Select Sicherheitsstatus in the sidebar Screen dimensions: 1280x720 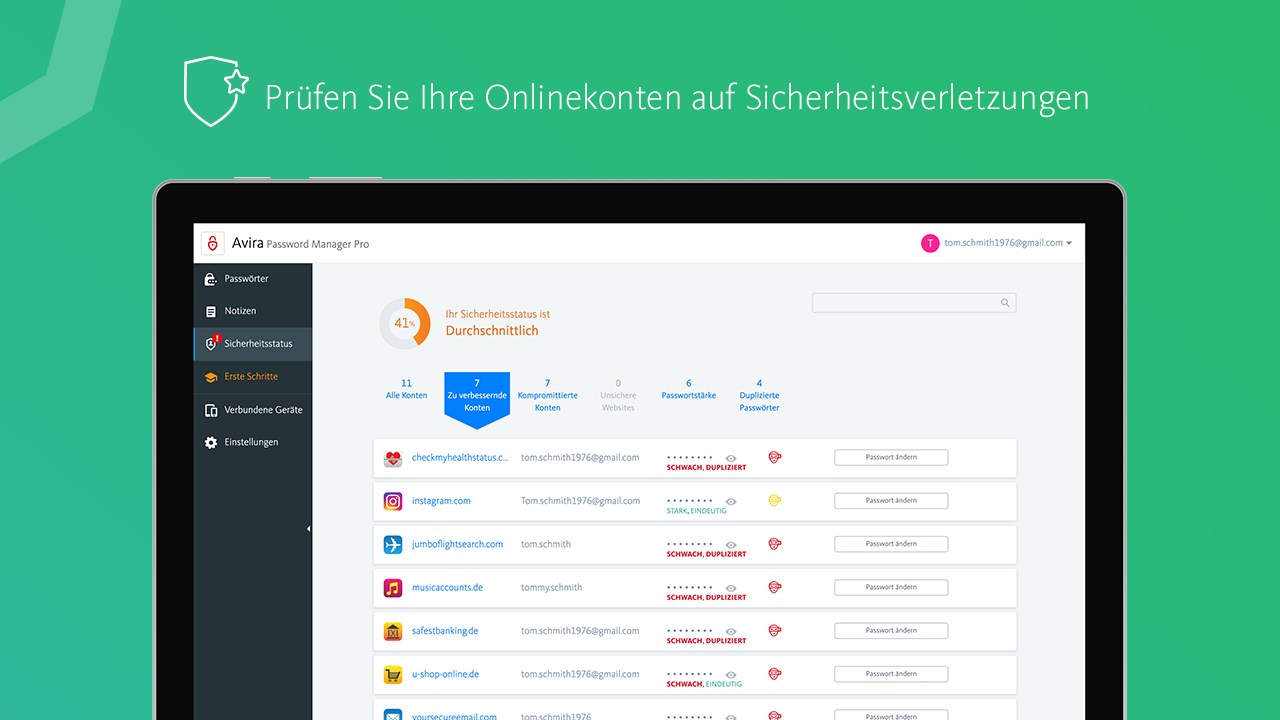click(x=253, y=344)
